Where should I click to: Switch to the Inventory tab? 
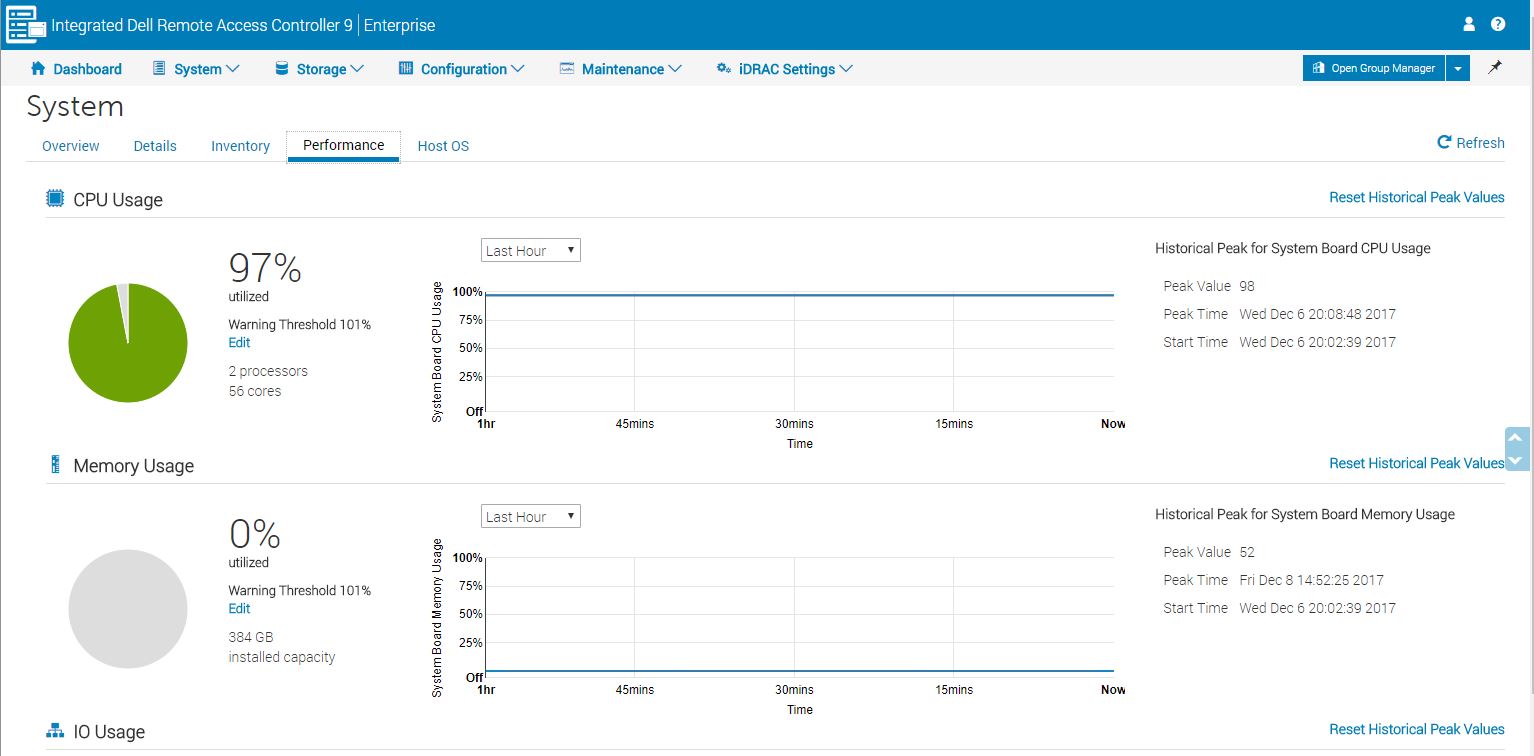click(x=240, y=146)
